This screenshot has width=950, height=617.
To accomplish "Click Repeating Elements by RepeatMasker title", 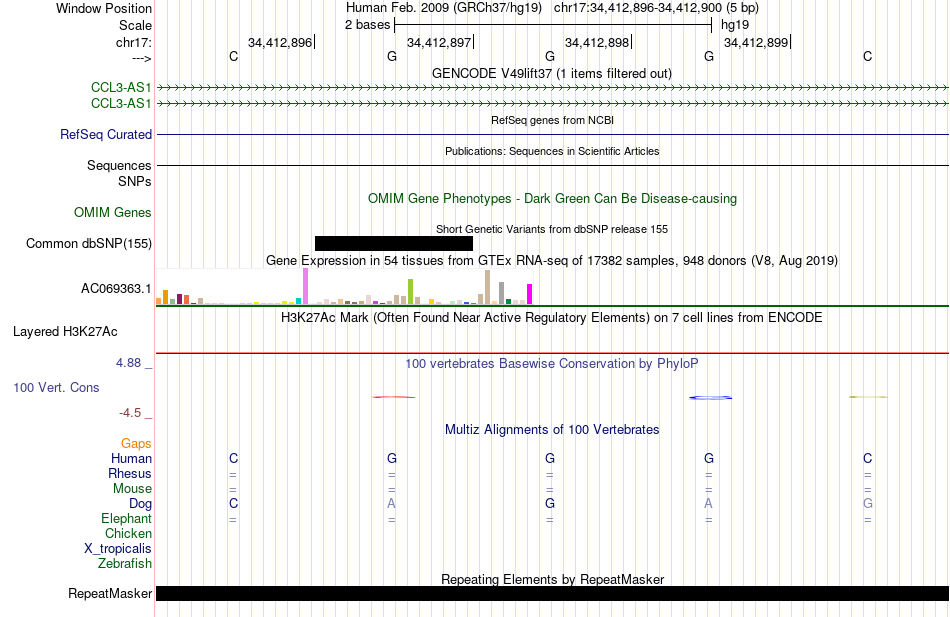I will [x=552, y=579].
